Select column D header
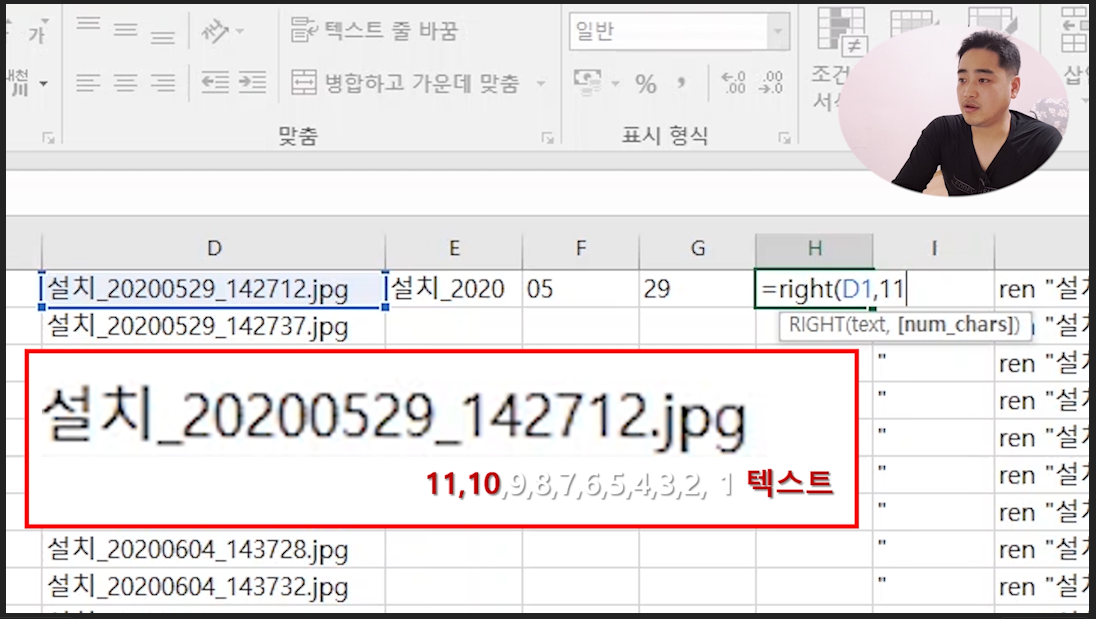Image resolution: width=1096 pixels, height=619 pixels. click(x=213, y=248)
